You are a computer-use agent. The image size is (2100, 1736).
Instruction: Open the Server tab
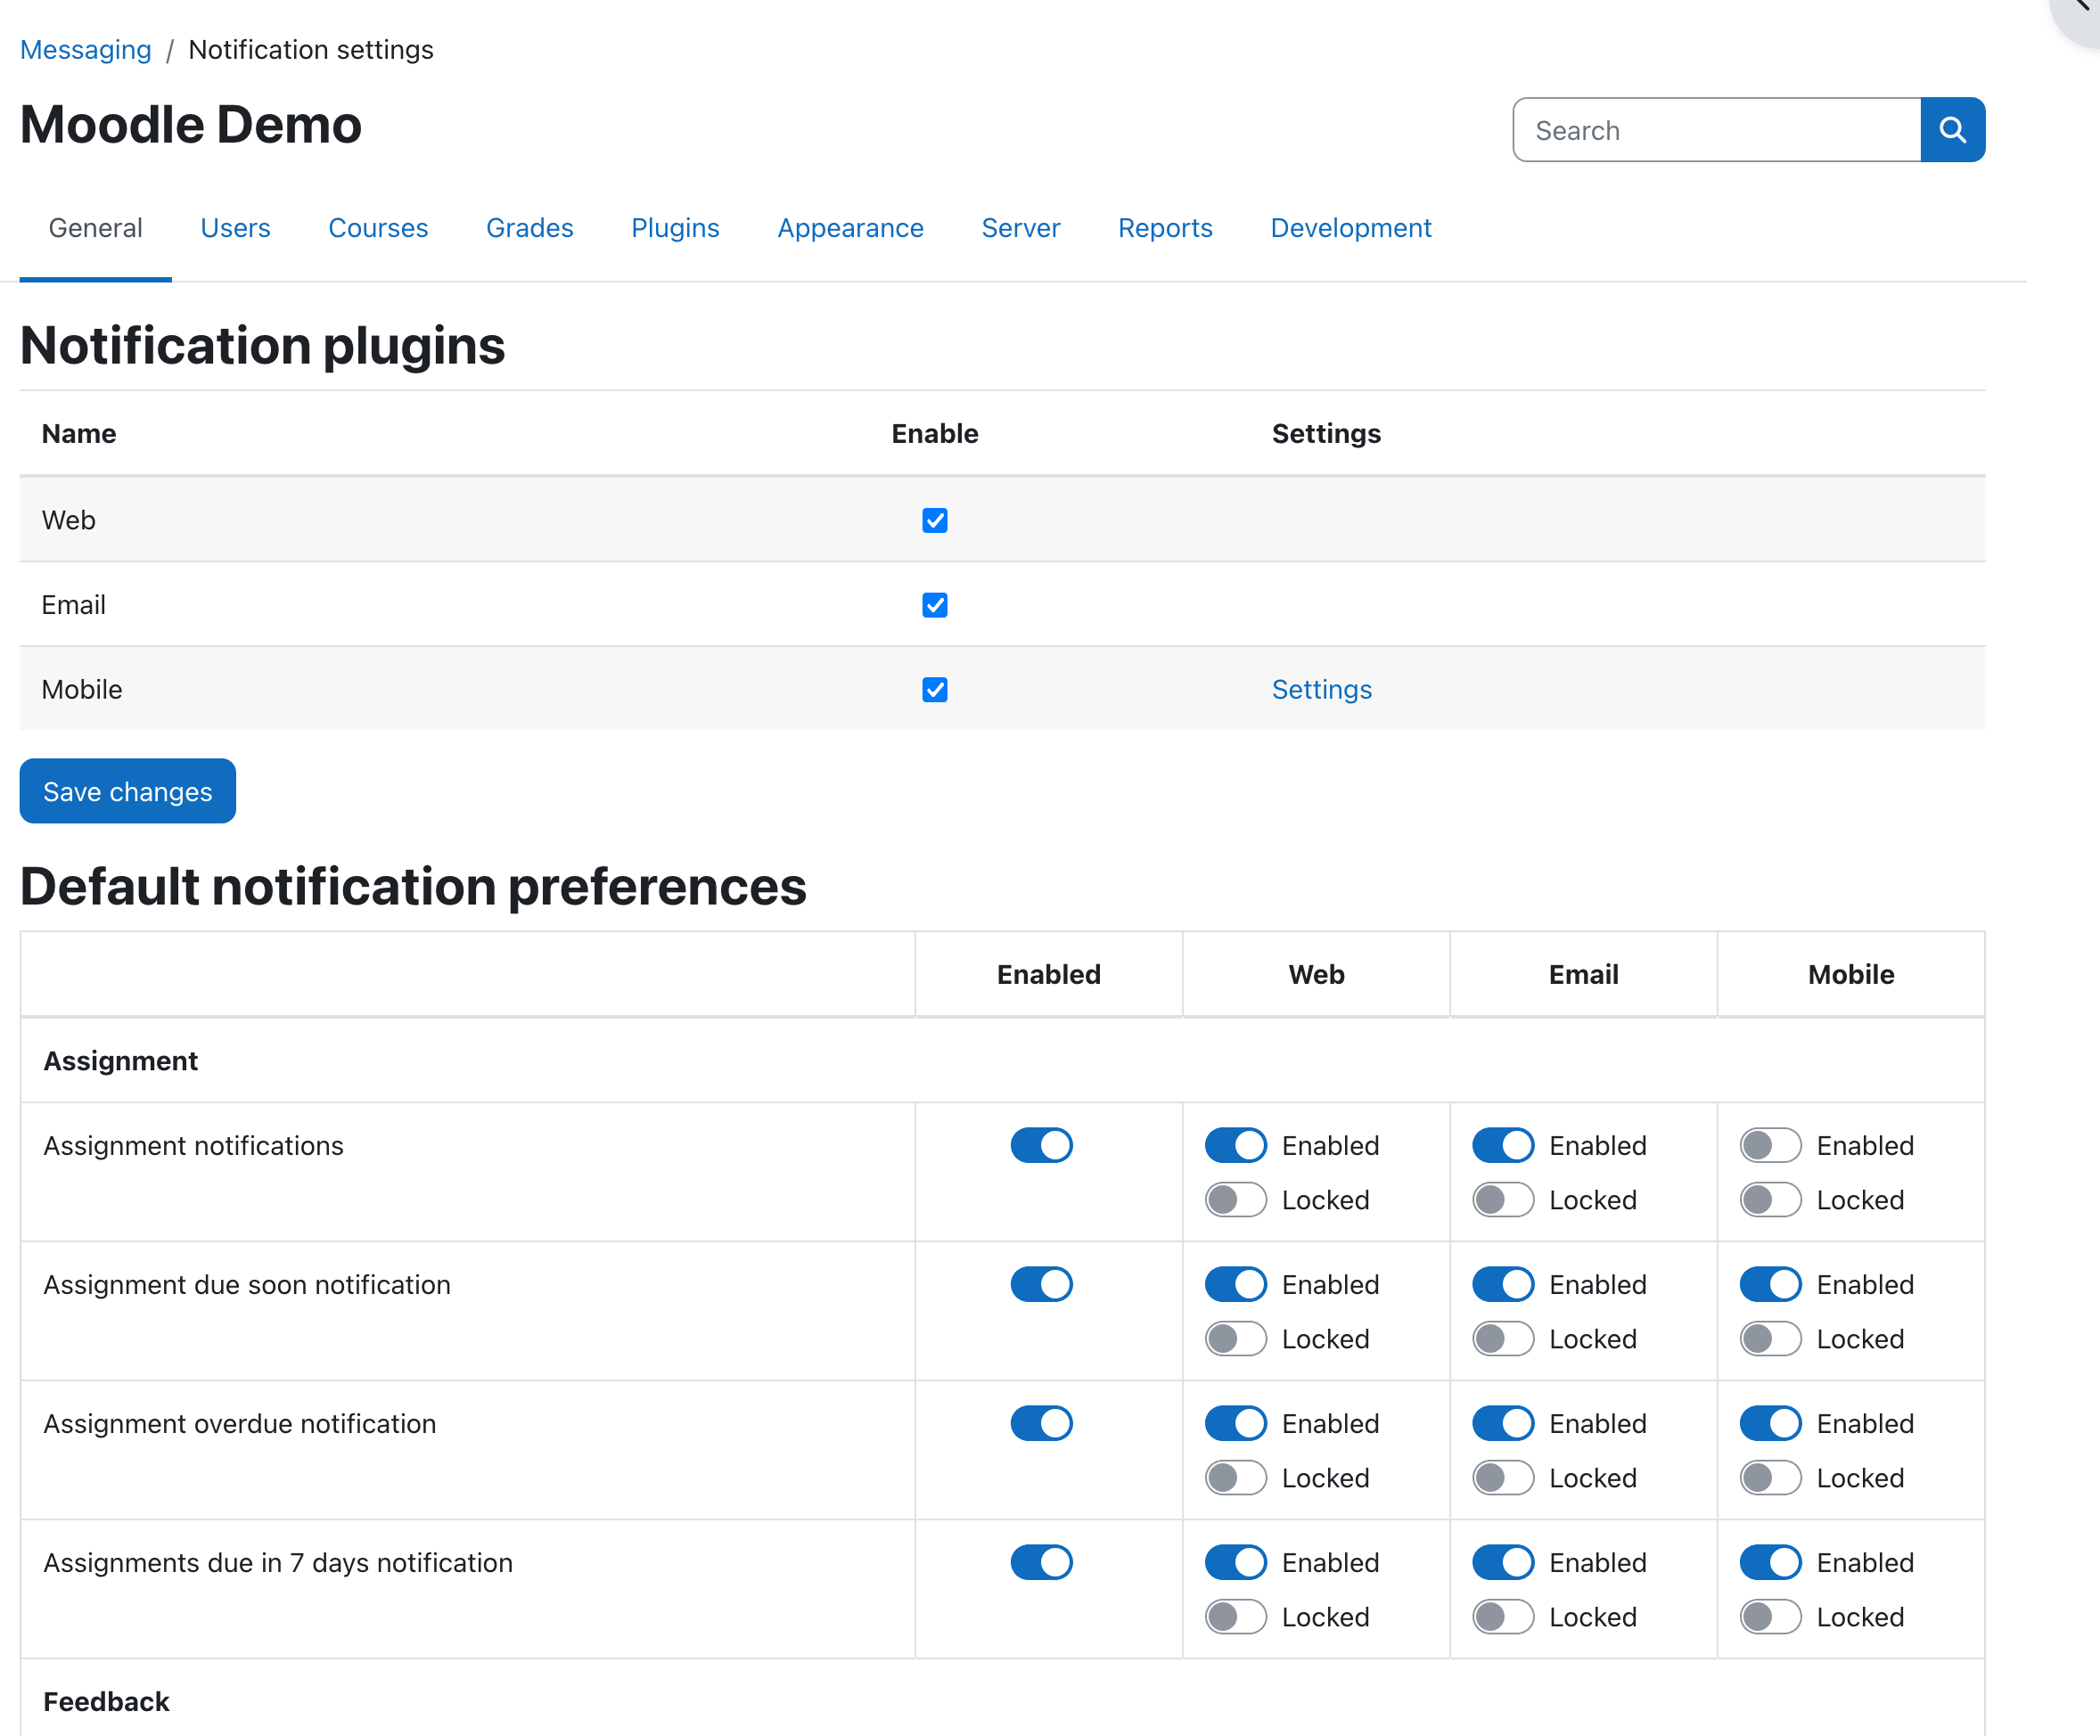1020,228
